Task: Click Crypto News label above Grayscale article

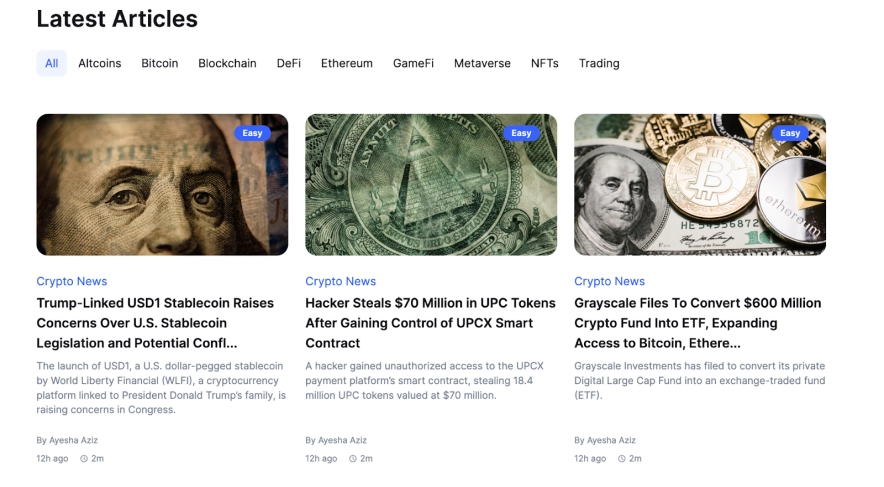Action: pos(609,281)
